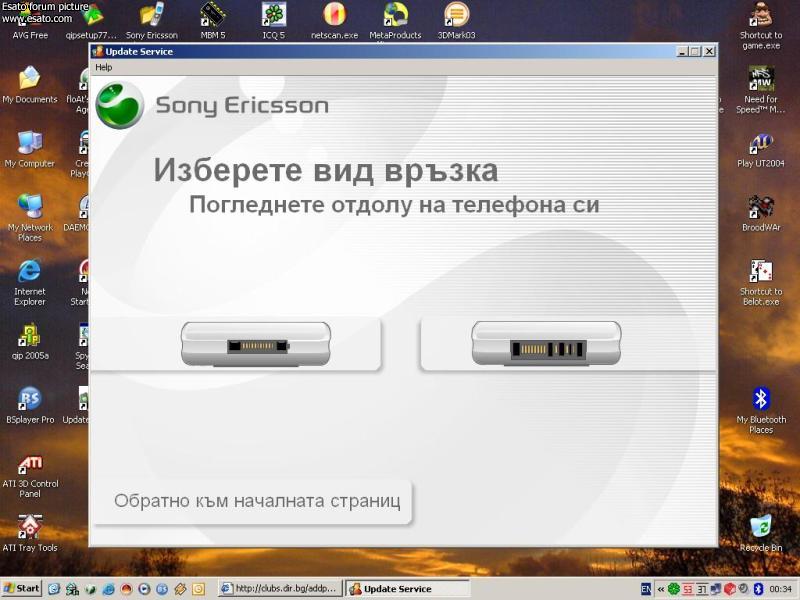Select the qipsetup77 desktop icon
The width and height of the screenshot is (800, 600).
91,22
